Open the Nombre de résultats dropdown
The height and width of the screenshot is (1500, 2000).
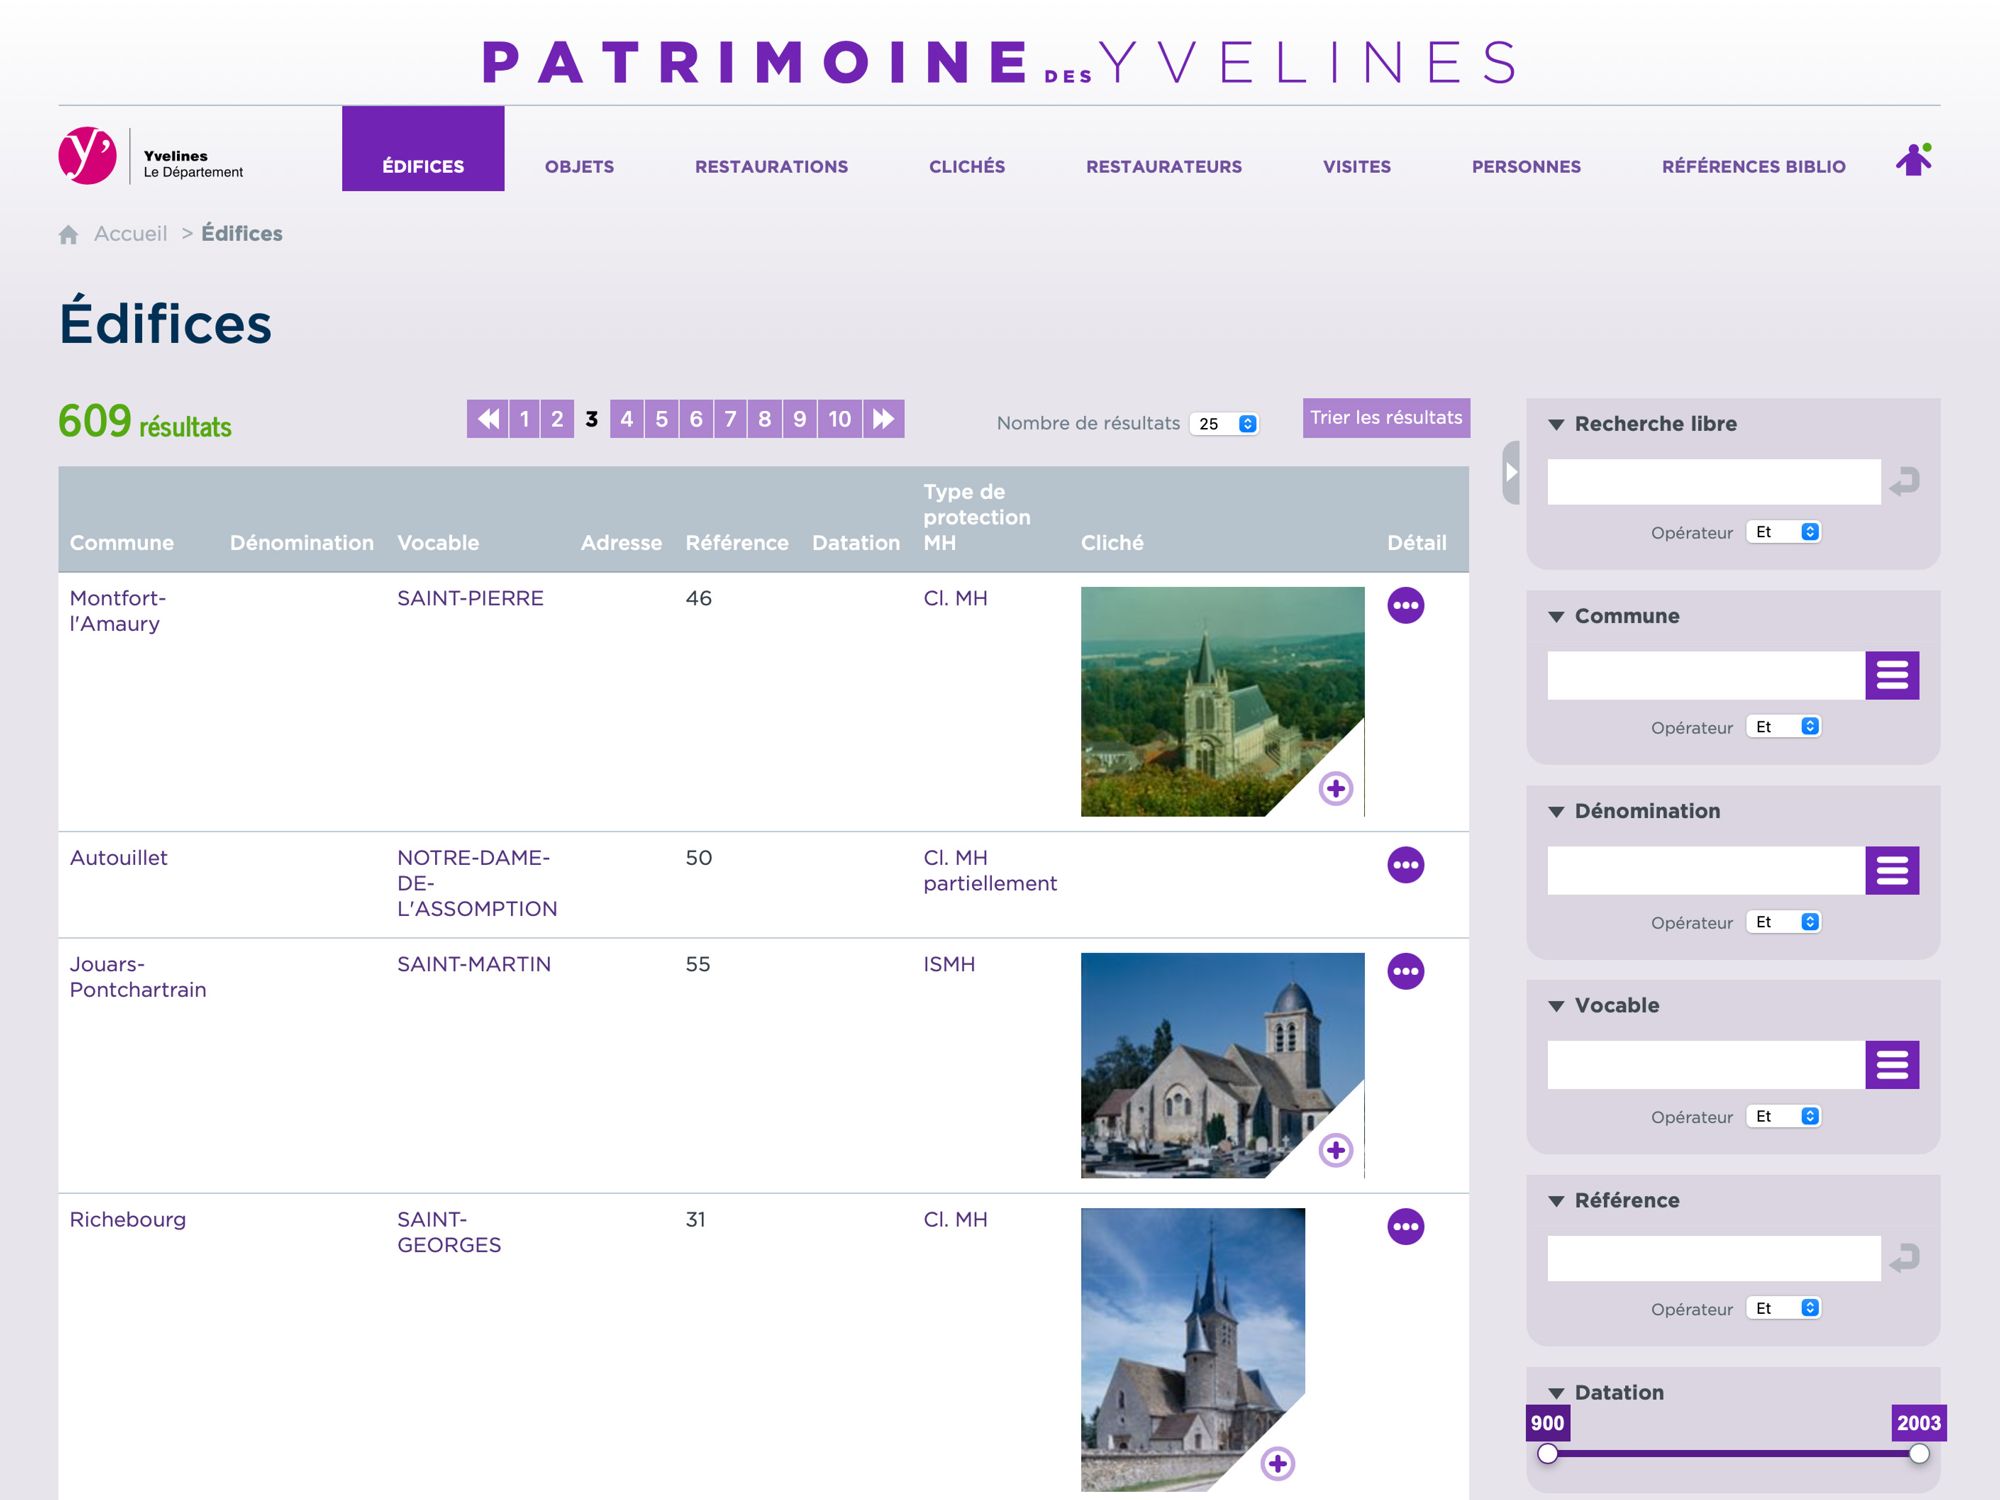(x=1225, y=424)
